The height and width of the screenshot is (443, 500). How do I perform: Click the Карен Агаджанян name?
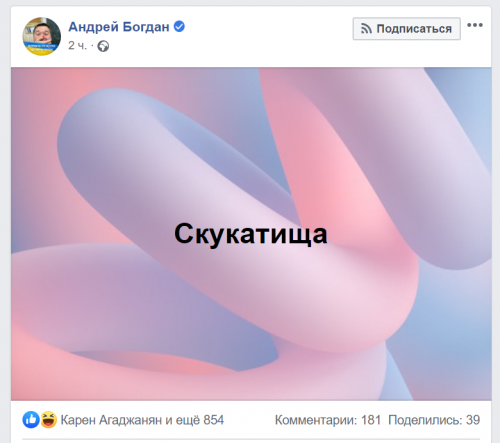111,420
